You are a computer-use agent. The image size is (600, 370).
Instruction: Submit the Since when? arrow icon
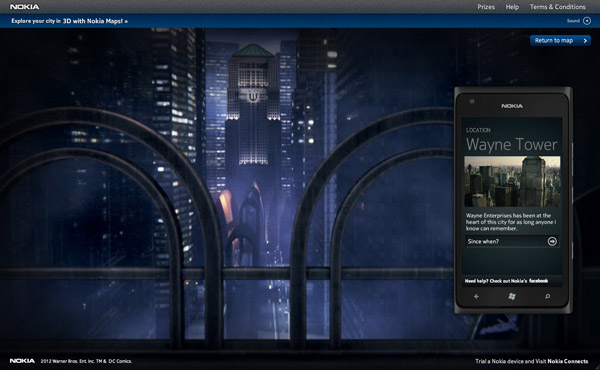[x=552, y=241]
